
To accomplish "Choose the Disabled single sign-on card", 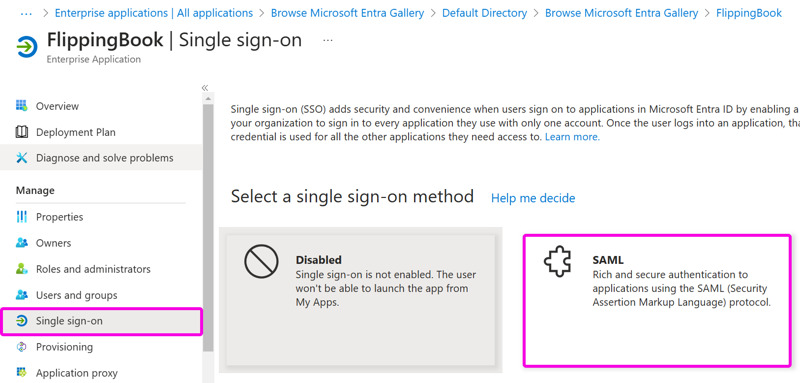I will click(x=361, y=300).
